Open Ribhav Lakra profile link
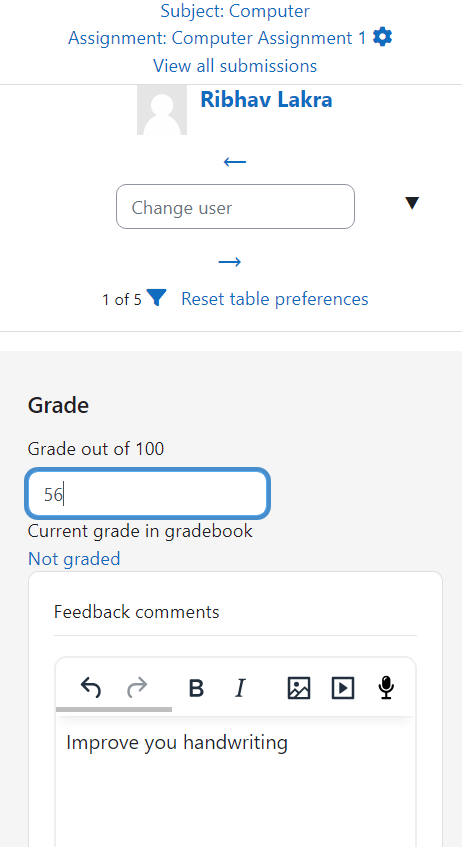462x847 pixels. tap(266, 99)
